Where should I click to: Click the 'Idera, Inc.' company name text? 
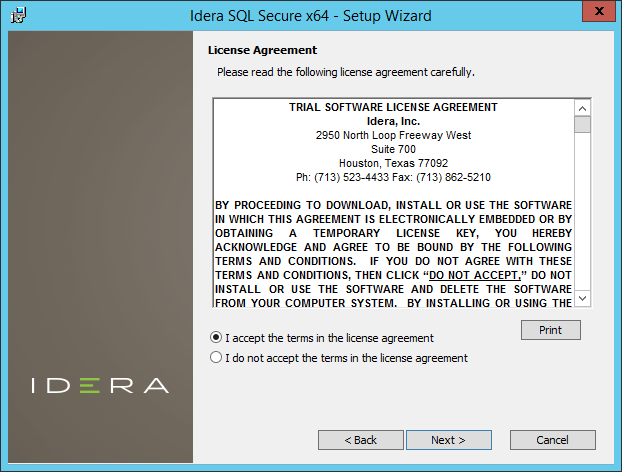pyautogui.click(x=393, y=121)
